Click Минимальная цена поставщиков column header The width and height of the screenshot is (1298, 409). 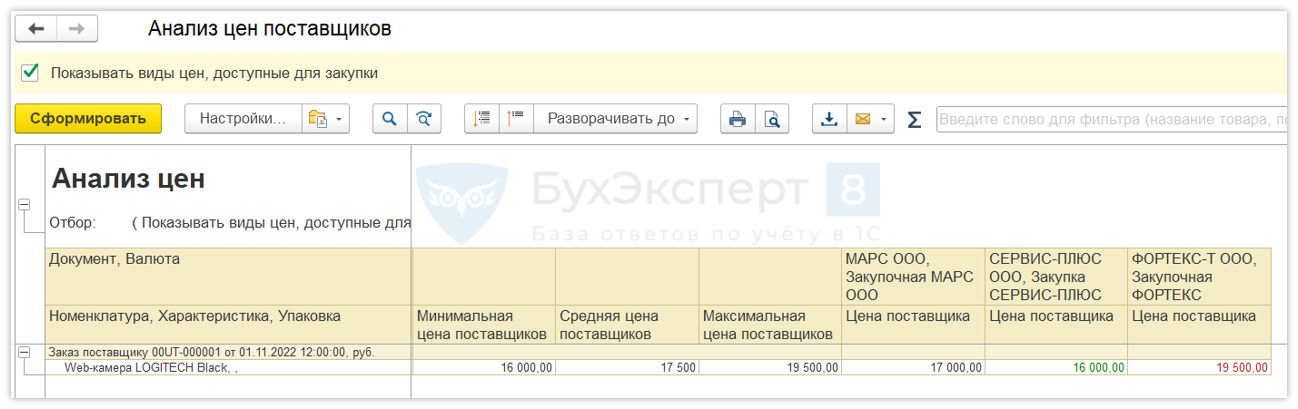pyautogui.click(x=484, y=325)
